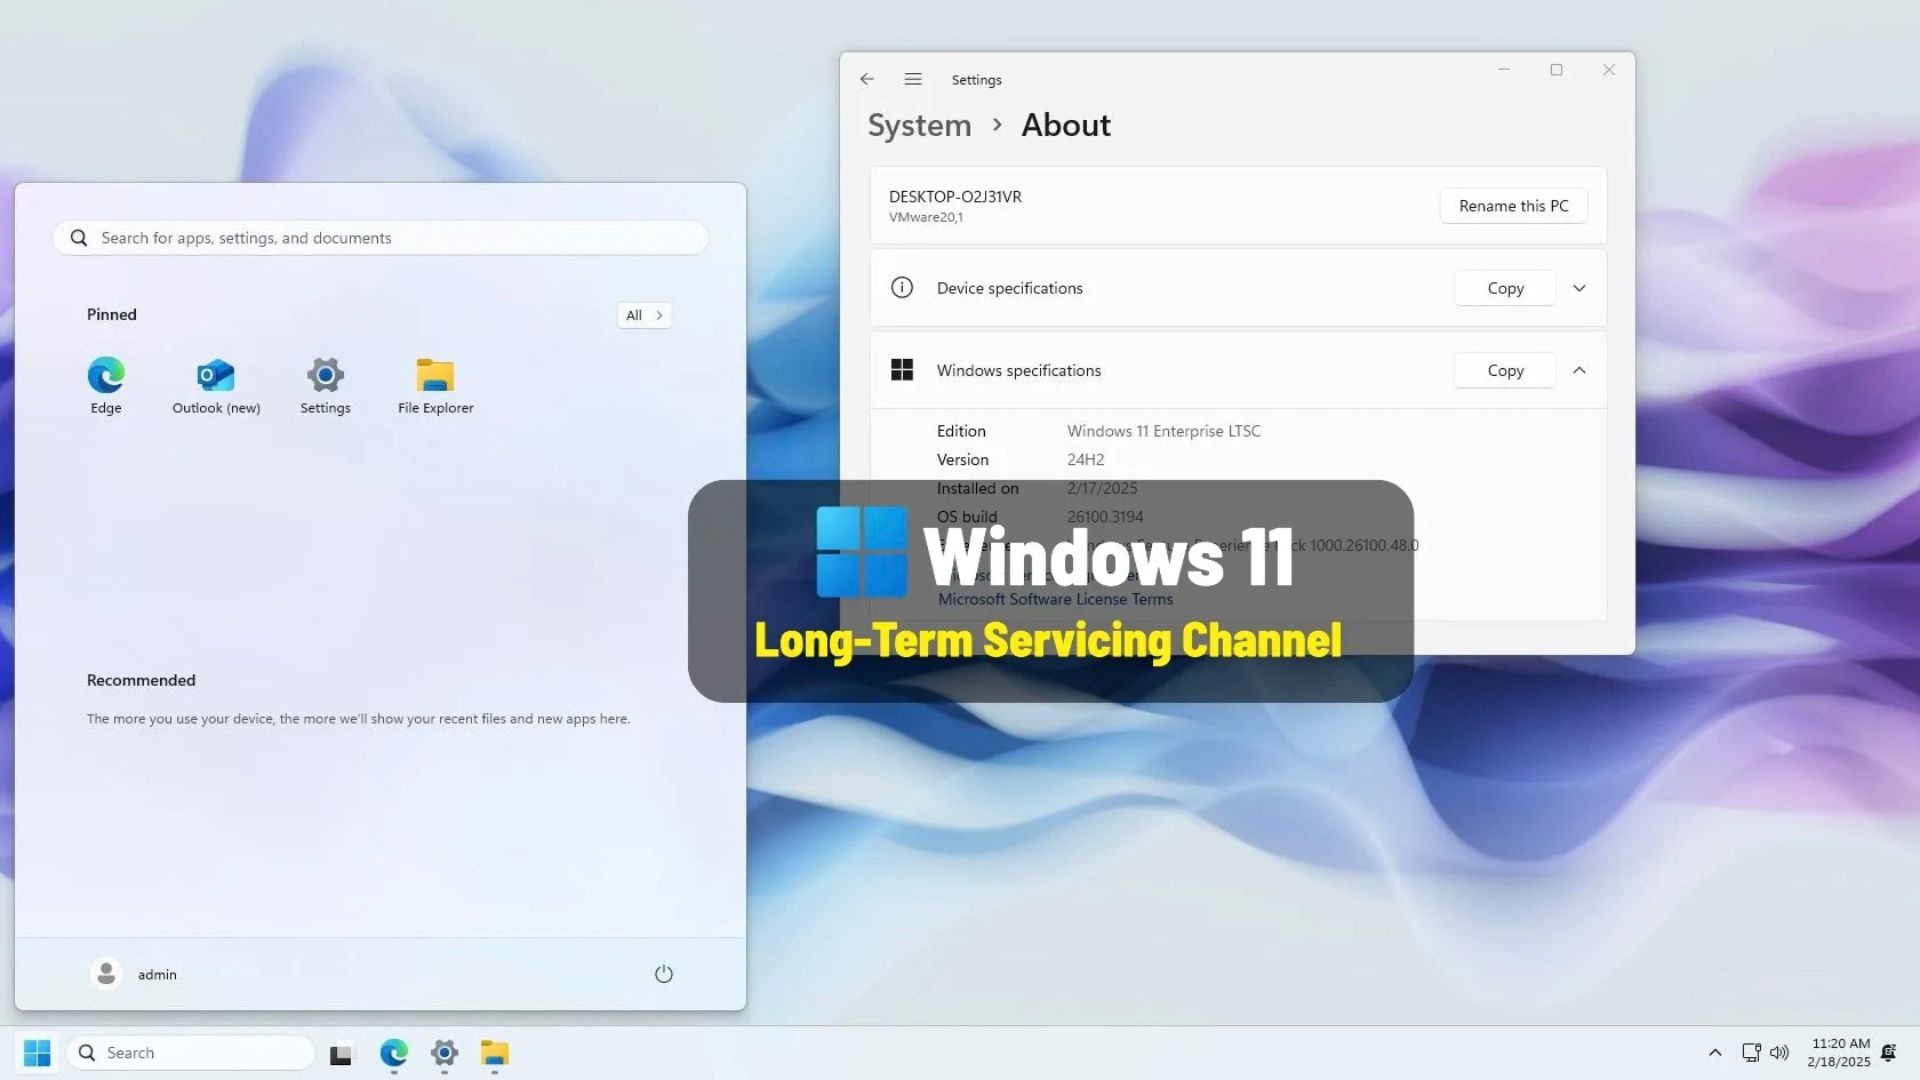Click the Start menu search field
The height and width of the screenshot is (1080, 1920).
pyautogui.click(x=380, y=238)
